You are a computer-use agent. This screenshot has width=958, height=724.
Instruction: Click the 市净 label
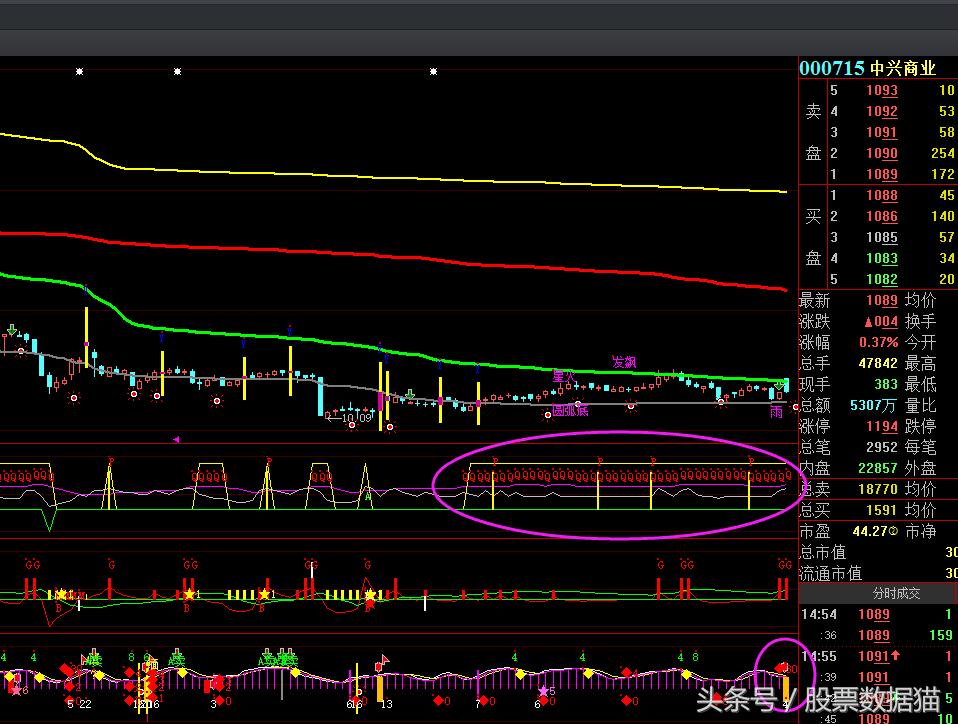point(920,531)
